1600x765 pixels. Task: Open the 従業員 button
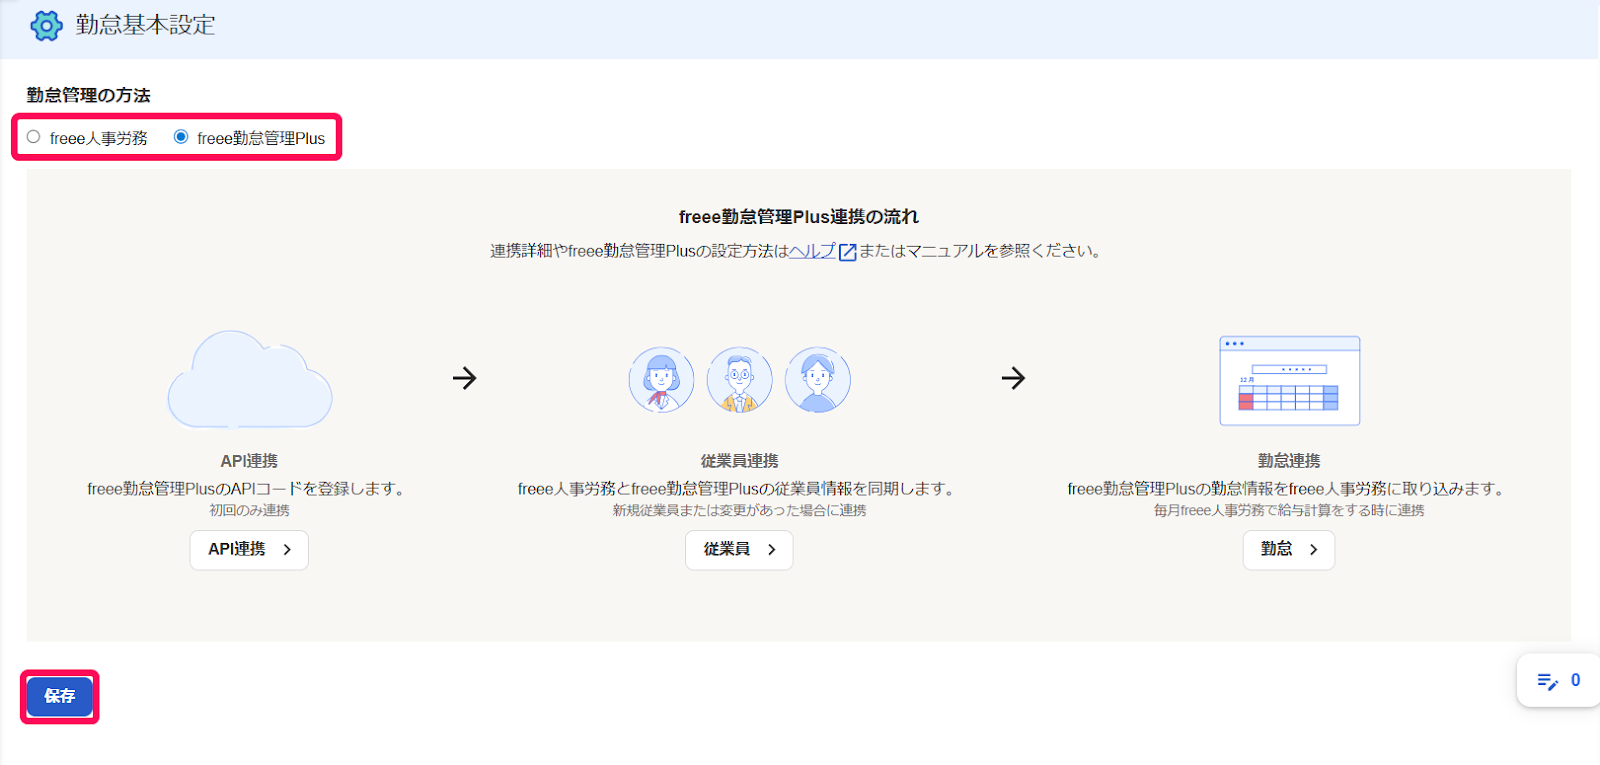(739, 550)
